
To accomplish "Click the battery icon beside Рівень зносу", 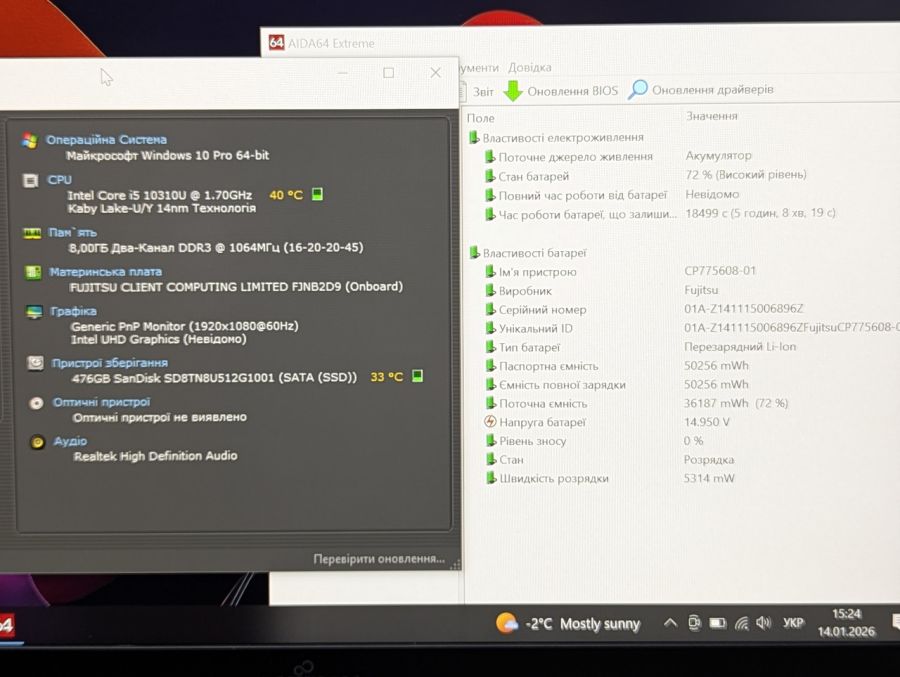I will 490,440.
